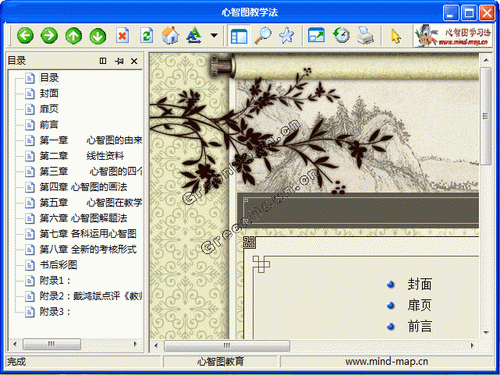This screenshot has height=375, width=500.
Task: Open the 前言 link in page
Action: 419,326
